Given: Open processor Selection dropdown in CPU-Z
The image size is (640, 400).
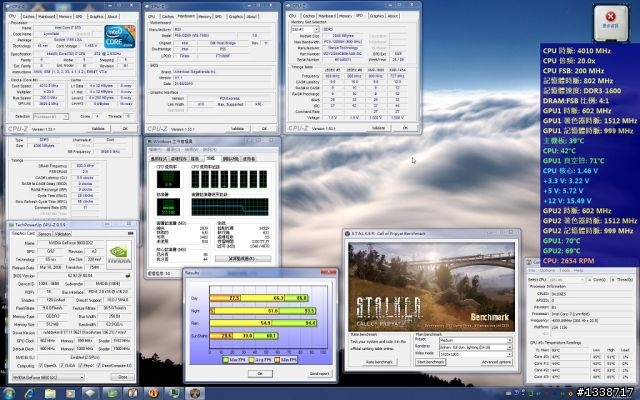Looking at the screenshot, I should click(51, 117).
